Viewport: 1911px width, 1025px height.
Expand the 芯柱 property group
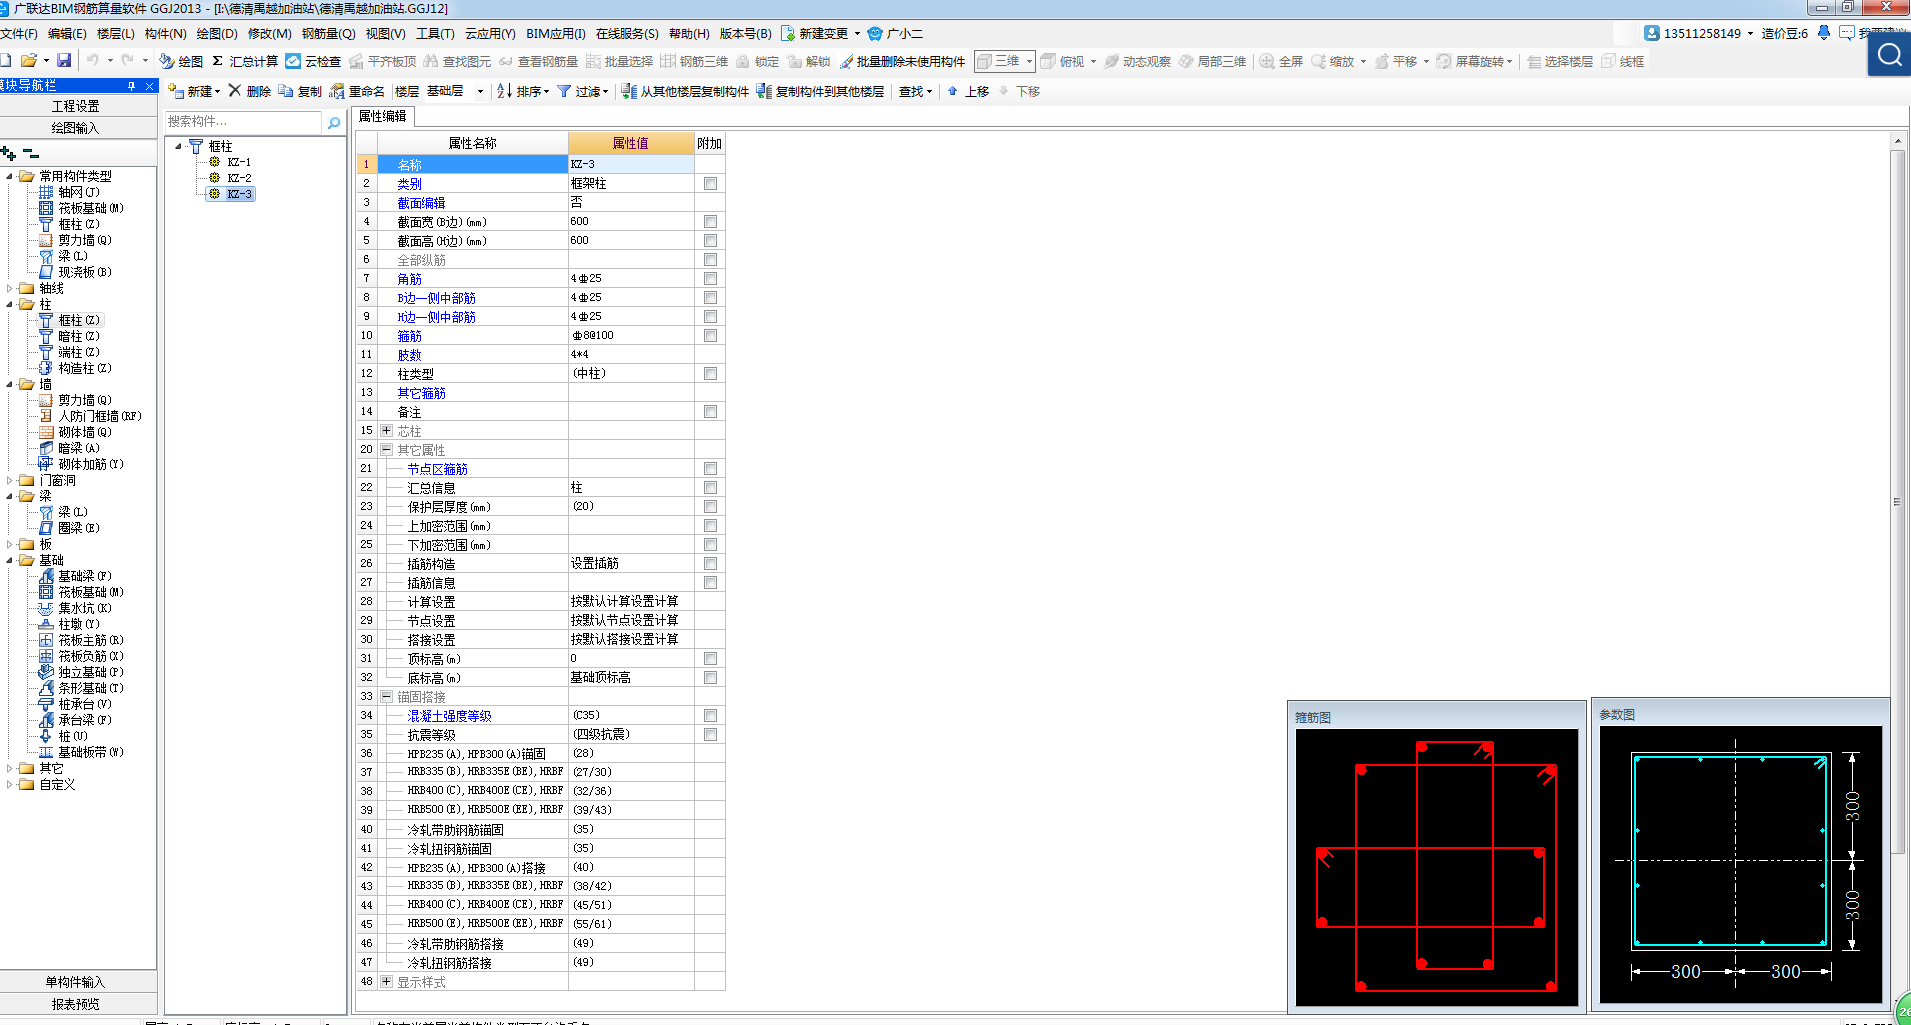click(386, 431)
